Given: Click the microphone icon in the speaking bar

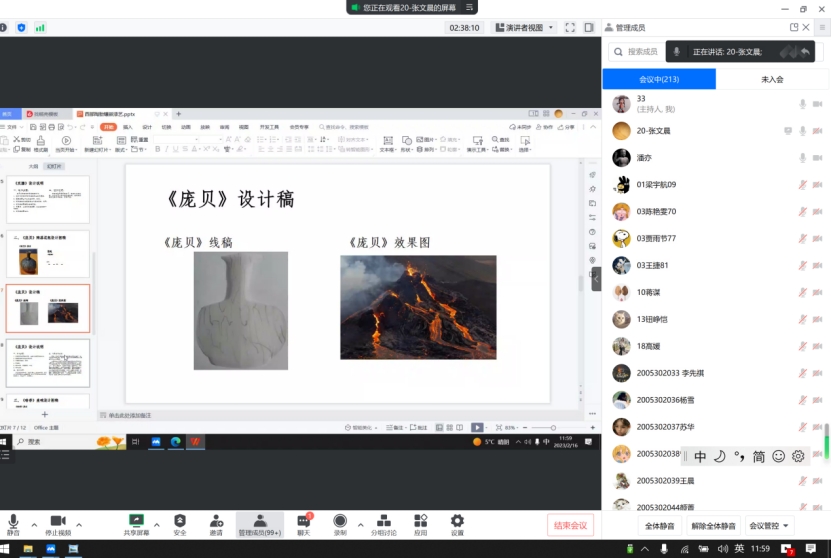Looking at the screenshot, I should [x=677, y=51].
